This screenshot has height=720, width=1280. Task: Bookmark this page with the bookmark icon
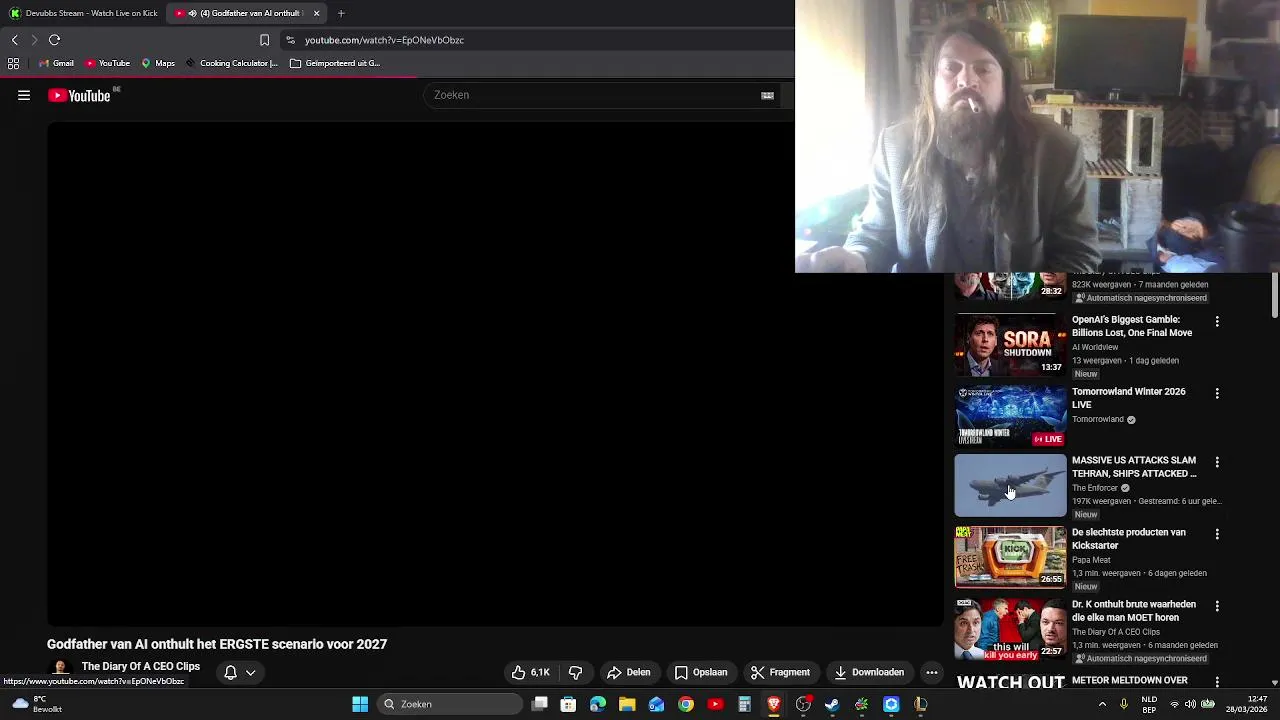pyautogui.click(x=264, y=40)
